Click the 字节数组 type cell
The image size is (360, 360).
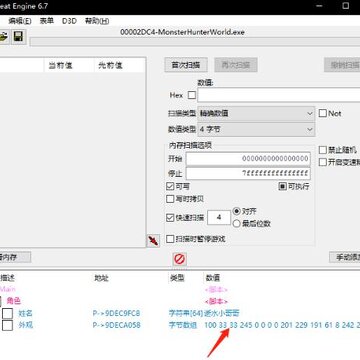pyautogui.click(x=183, y=325)
